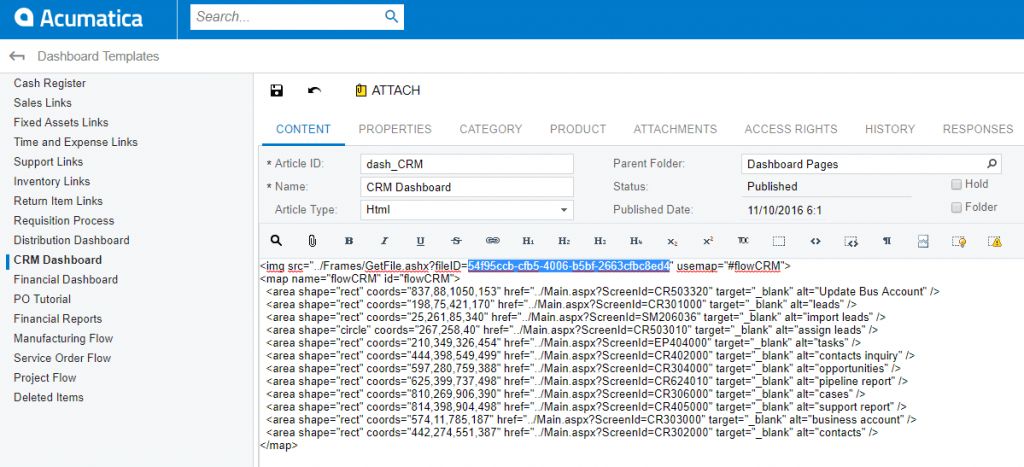This screenshot has height=467, width=1024.
Task: Click the search magnifier in top bar
Action: tap(391, 17)
